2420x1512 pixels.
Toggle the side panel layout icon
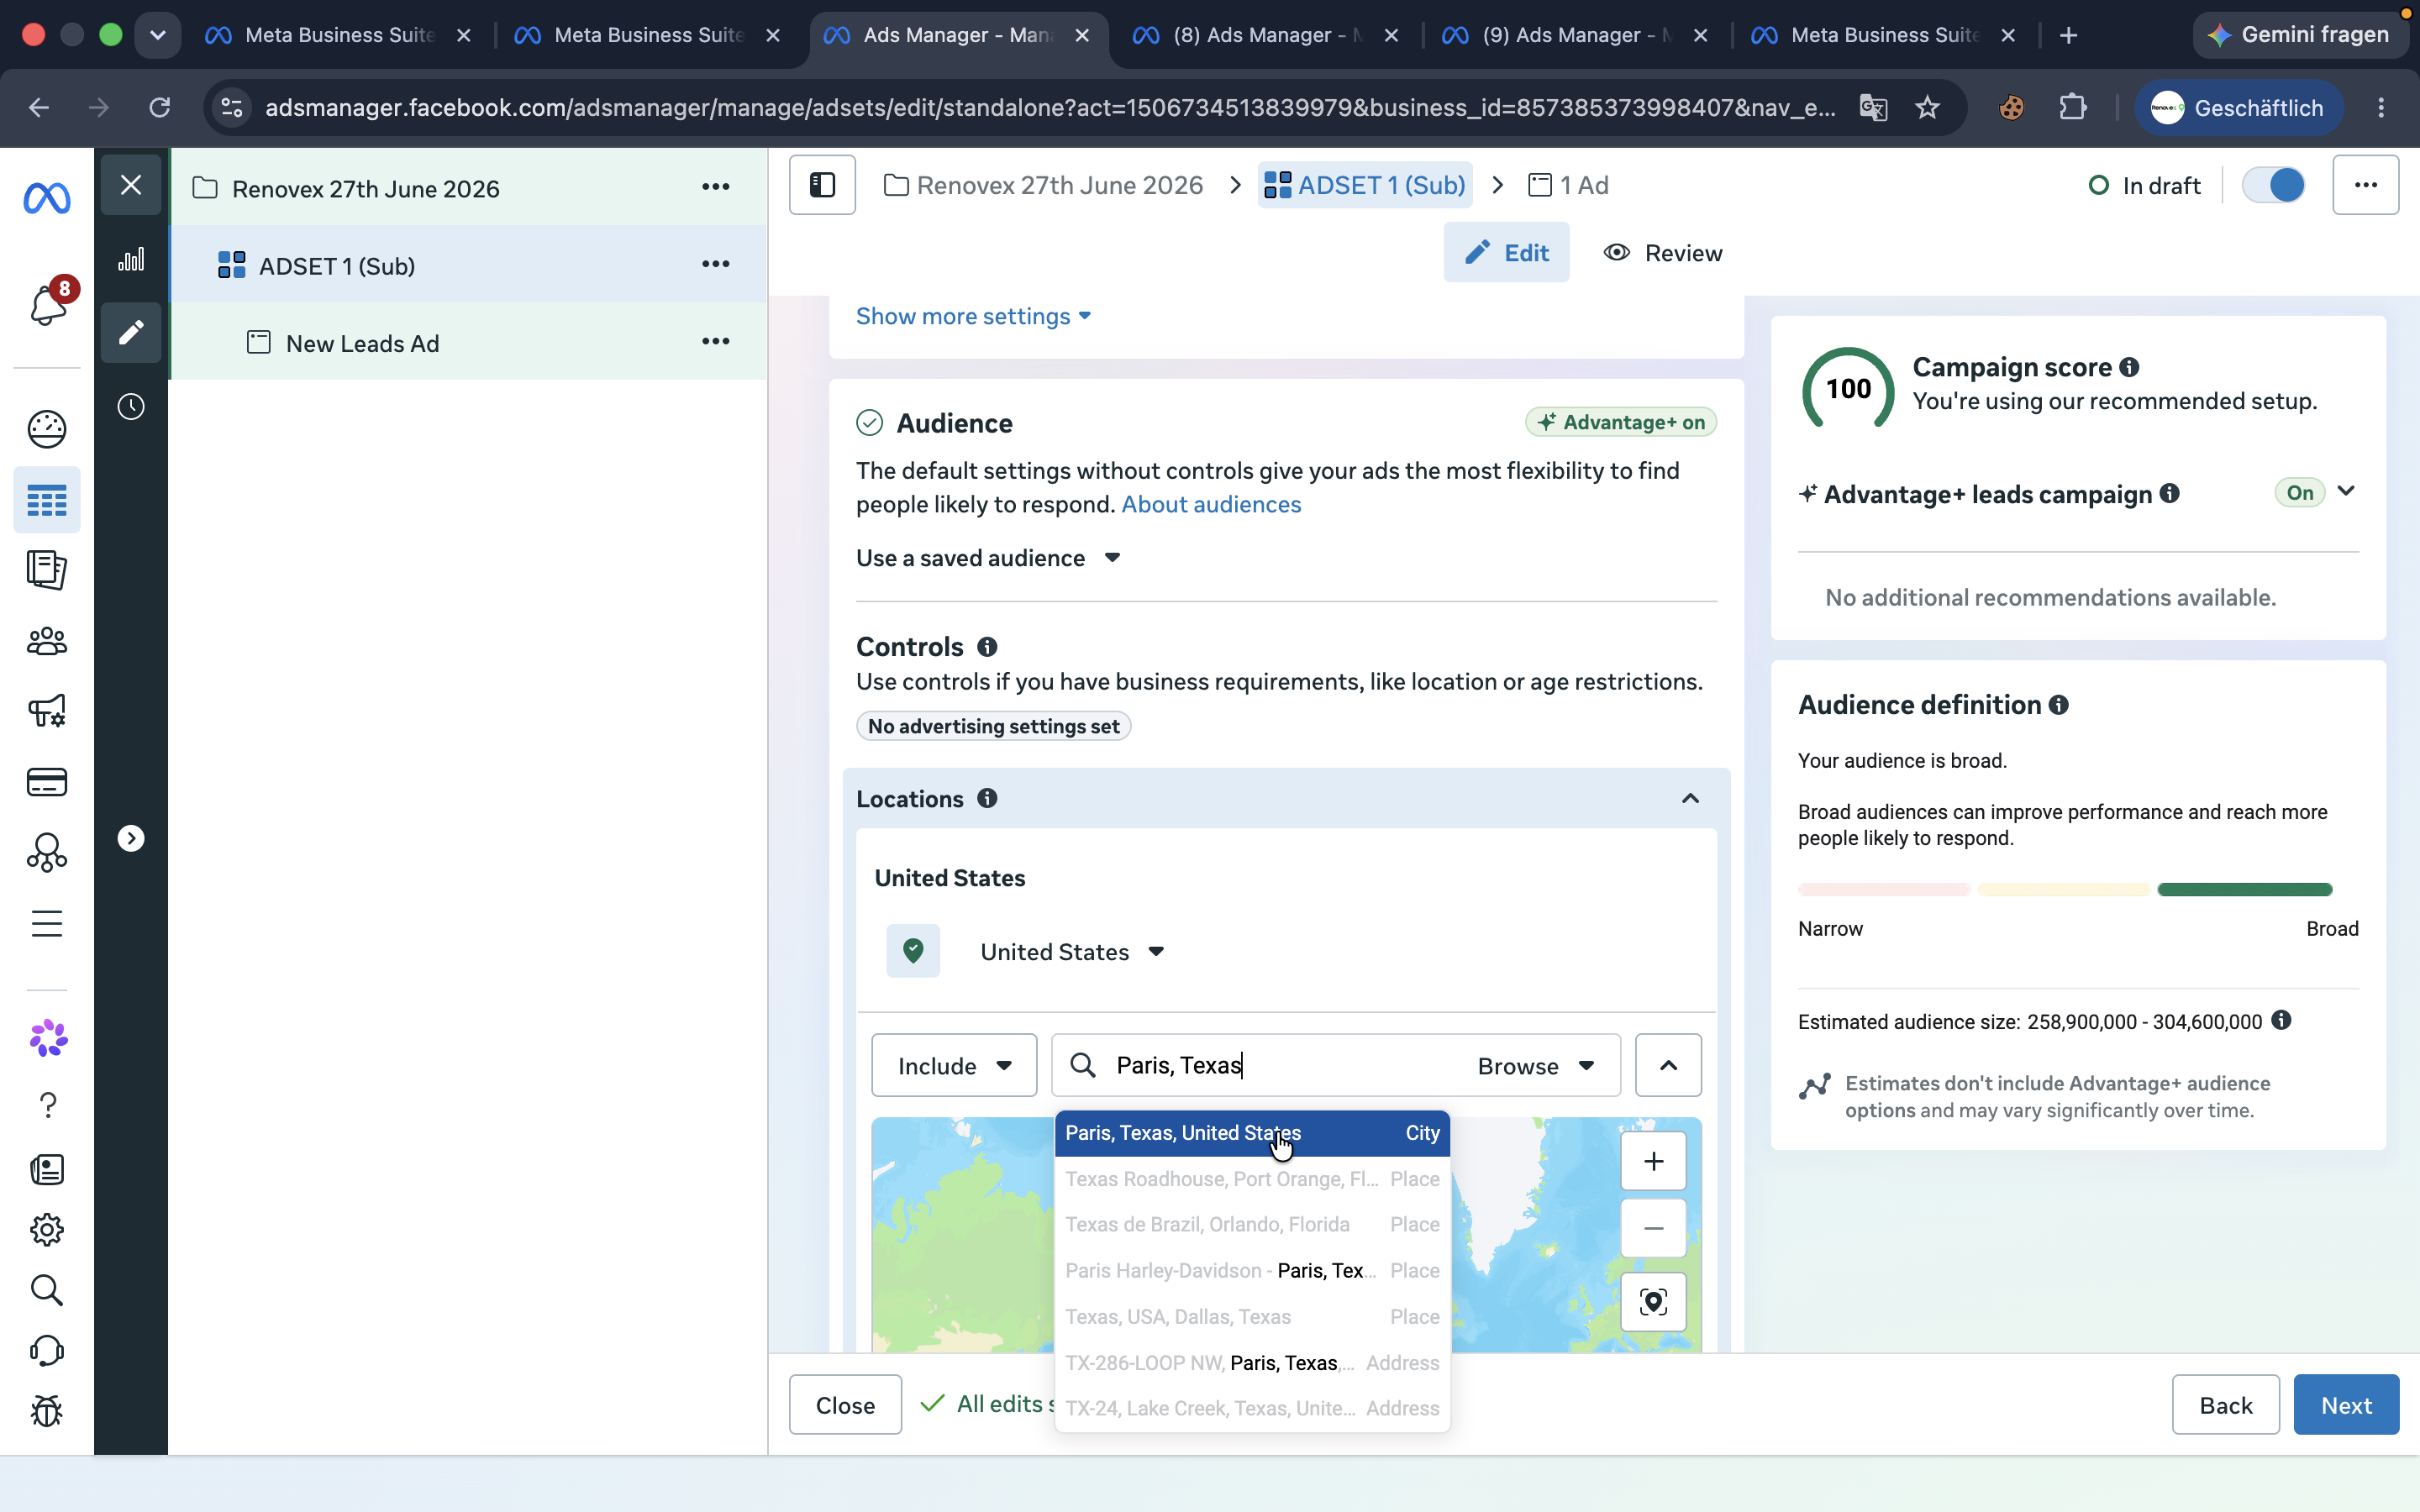click(822, 185)
